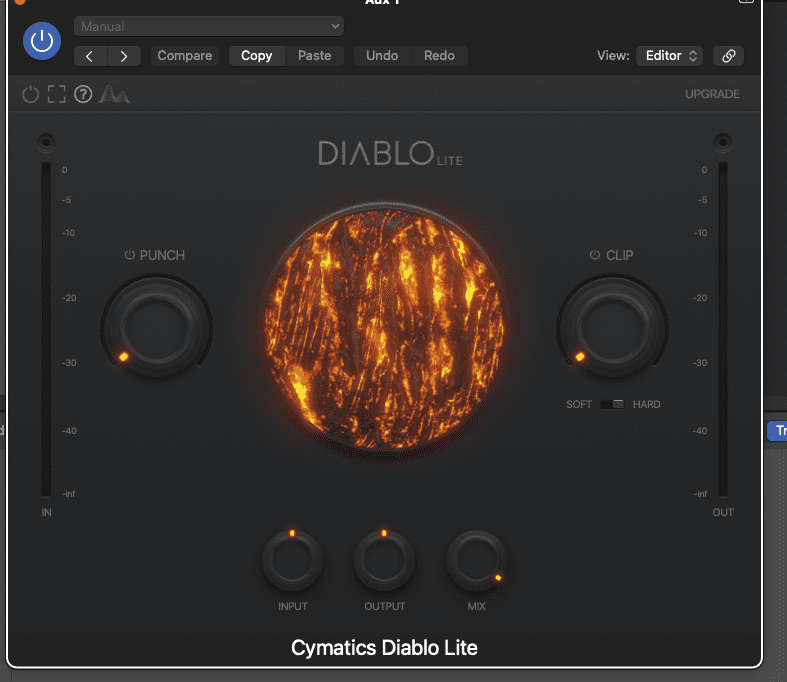Screen dimensions: 787x682
Task: Click the SOFT label
Action: click(579, 404)
